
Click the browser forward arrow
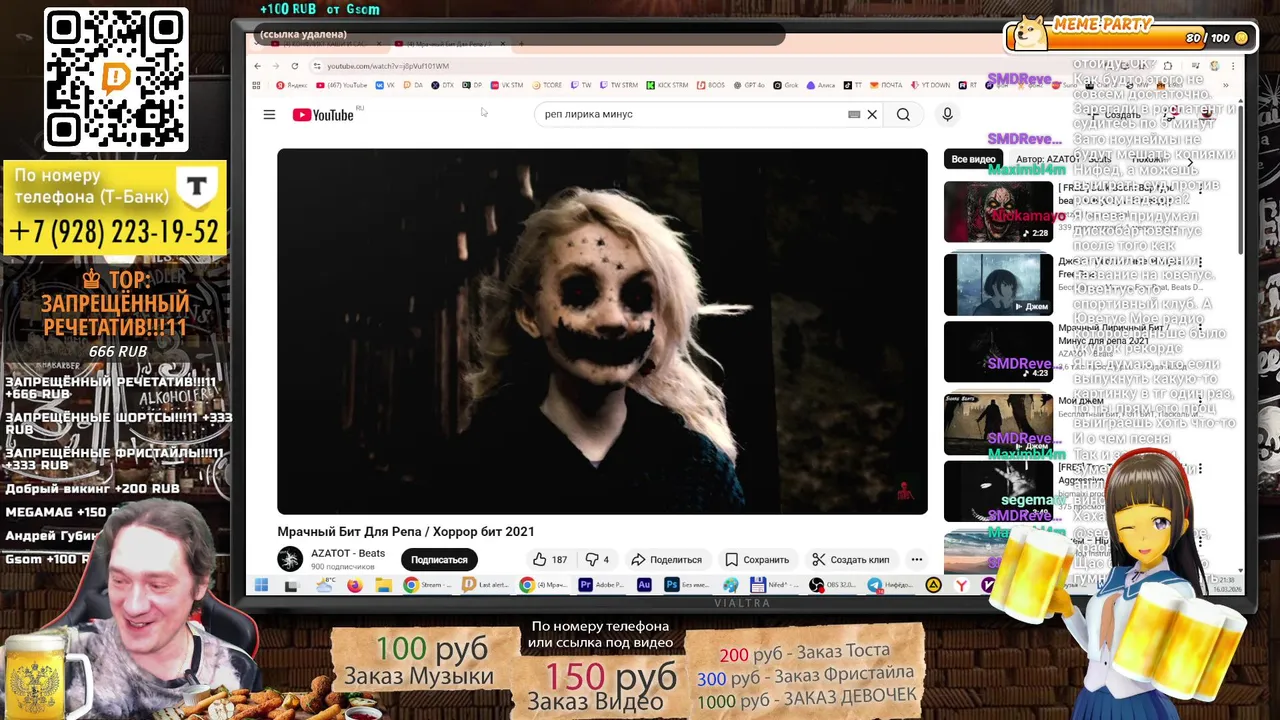(x=276, y=66)
